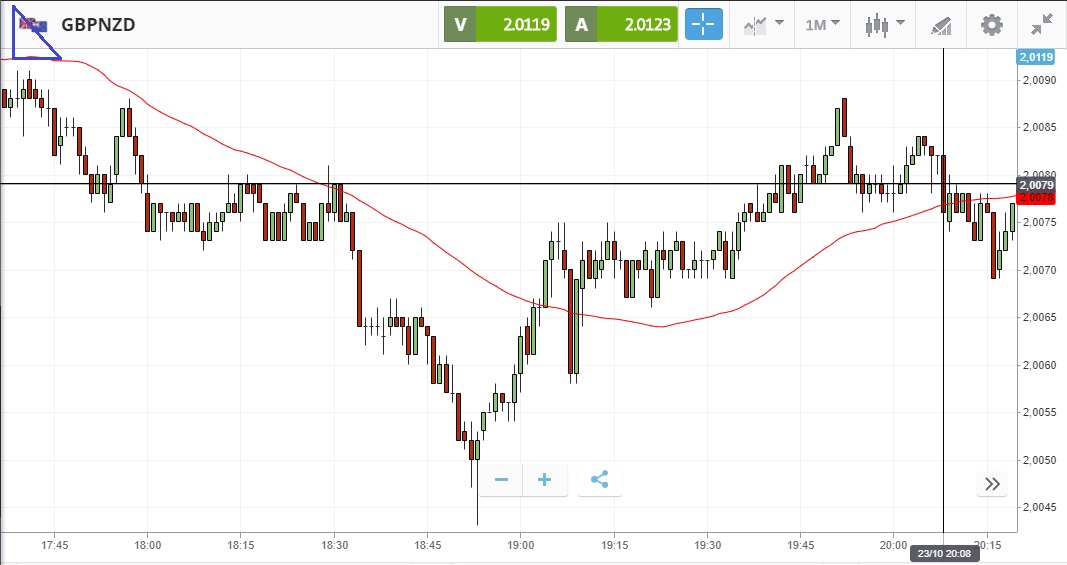Zoom out chart with minus button
This screenshot has width=1067, height=565.
pos(502,480)
